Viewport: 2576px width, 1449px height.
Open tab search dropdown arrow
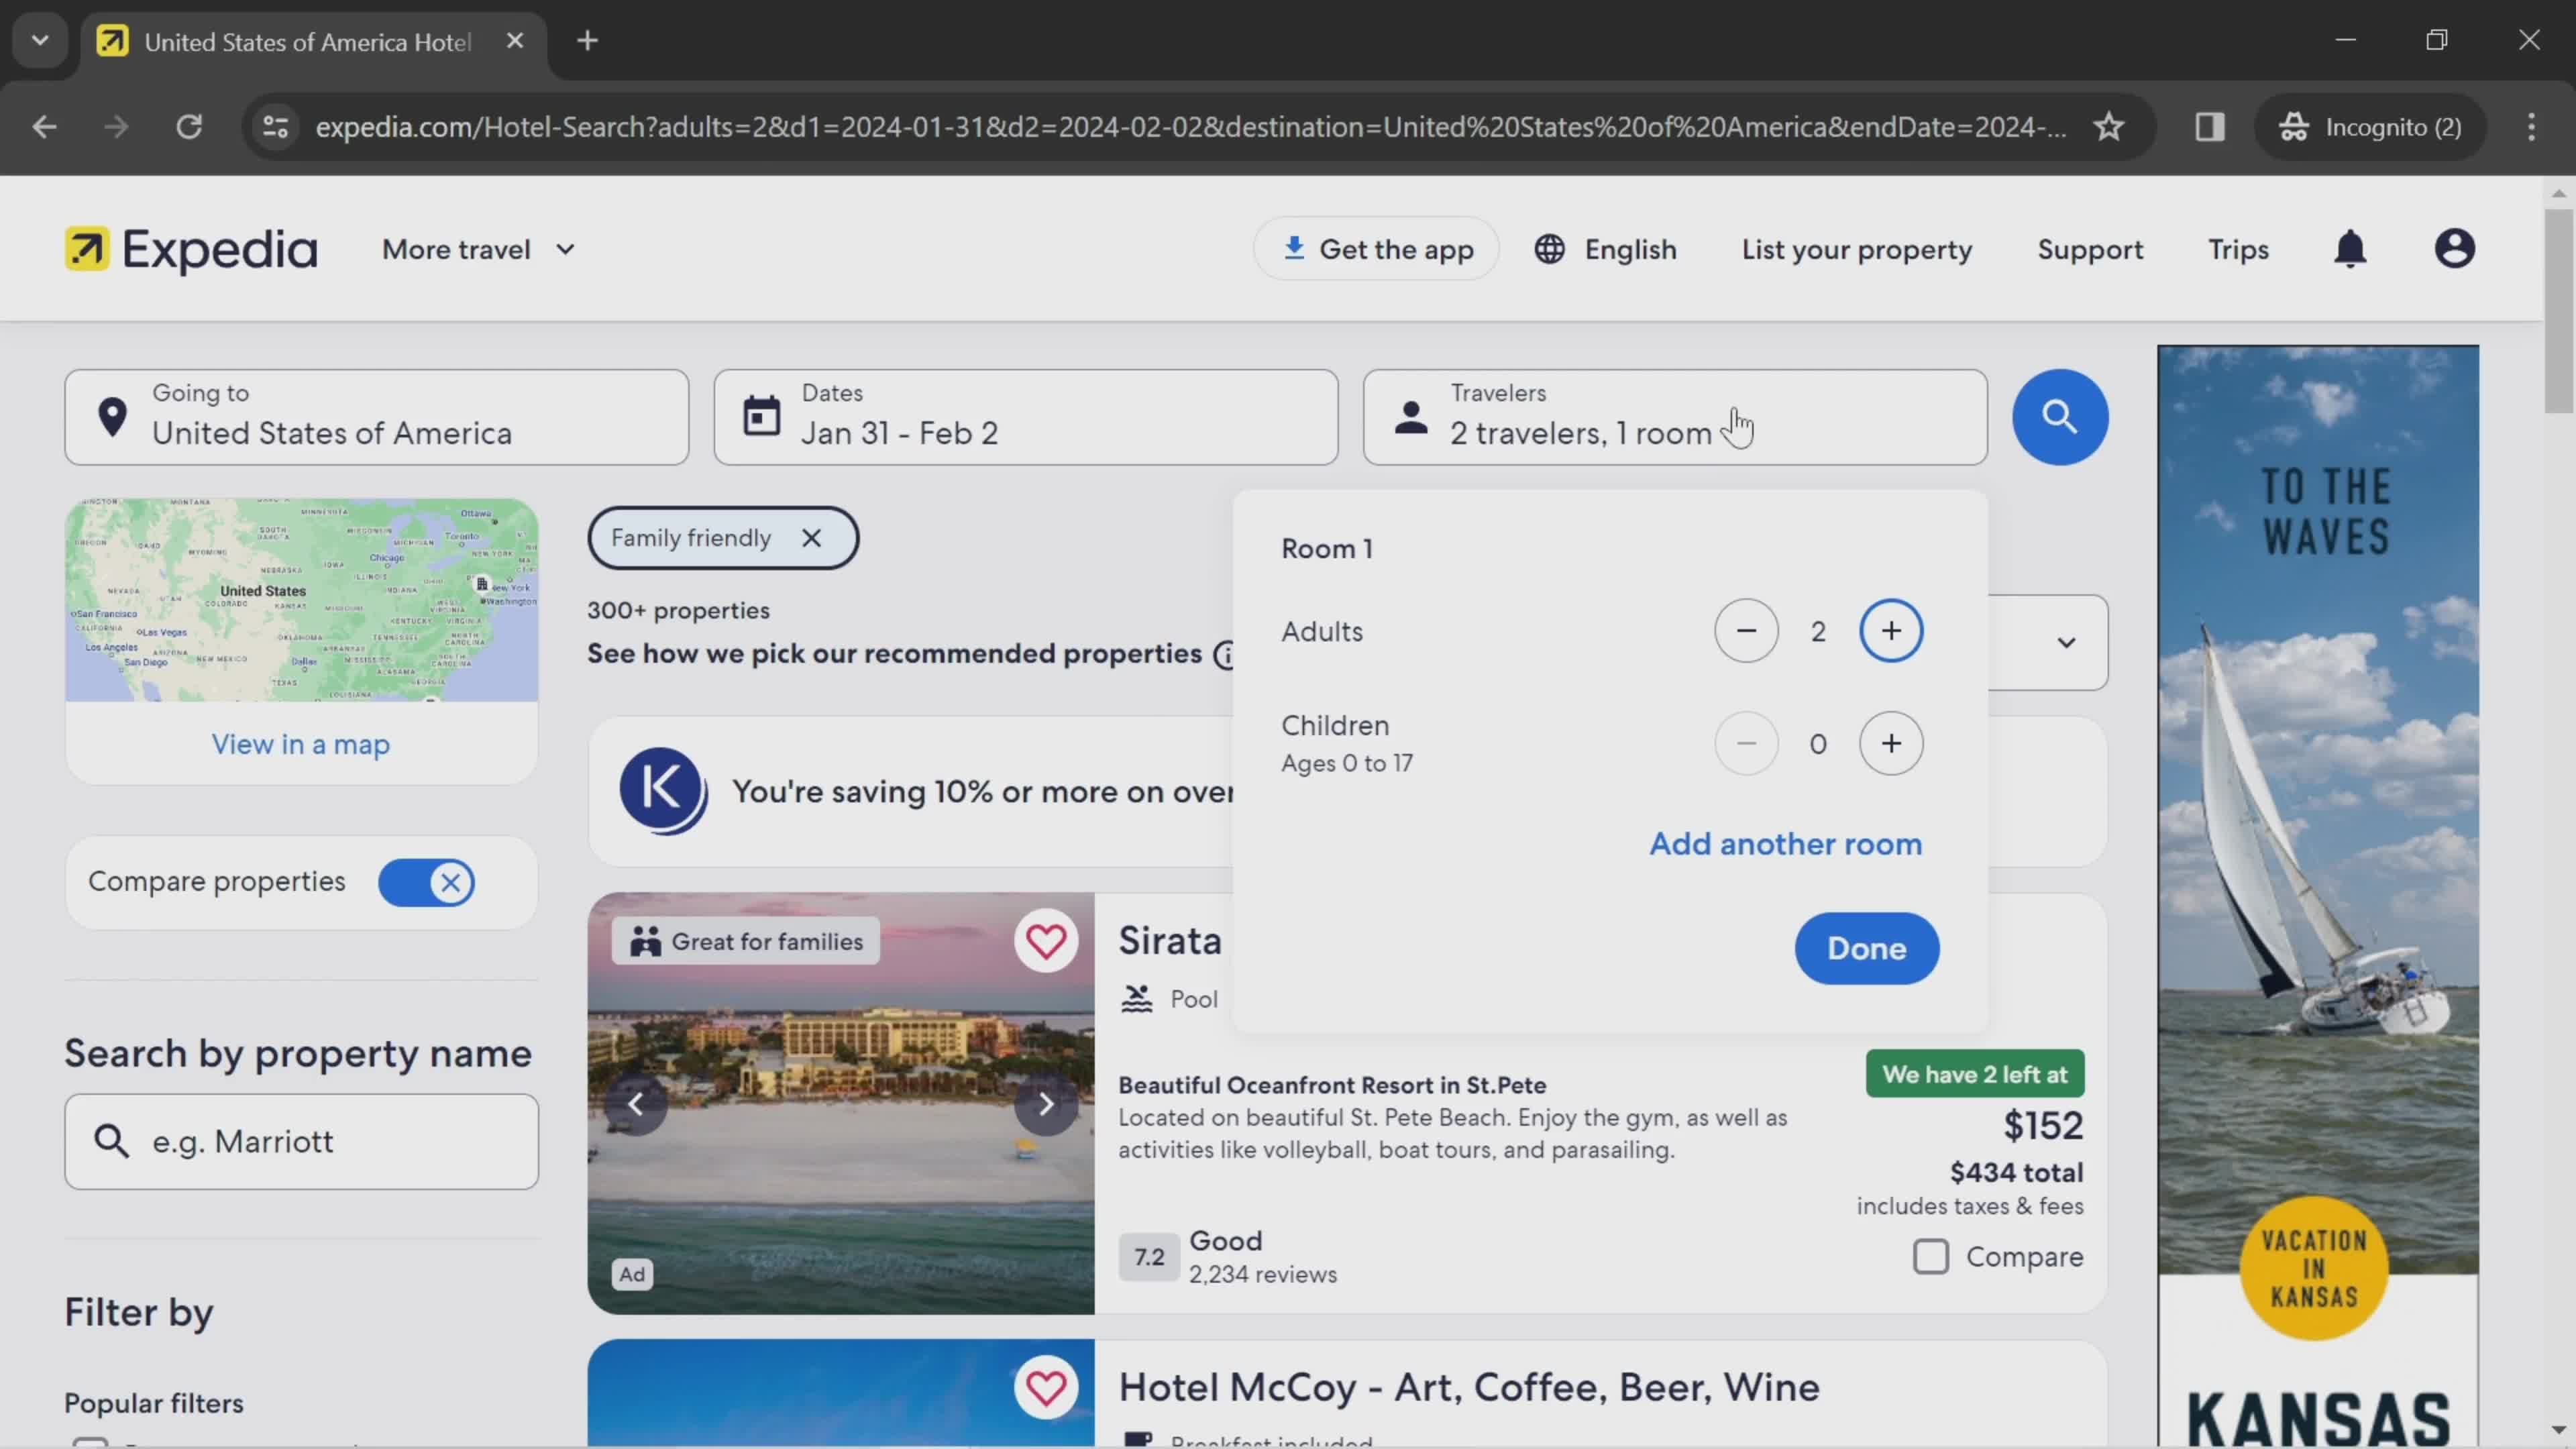click(40, 41)
